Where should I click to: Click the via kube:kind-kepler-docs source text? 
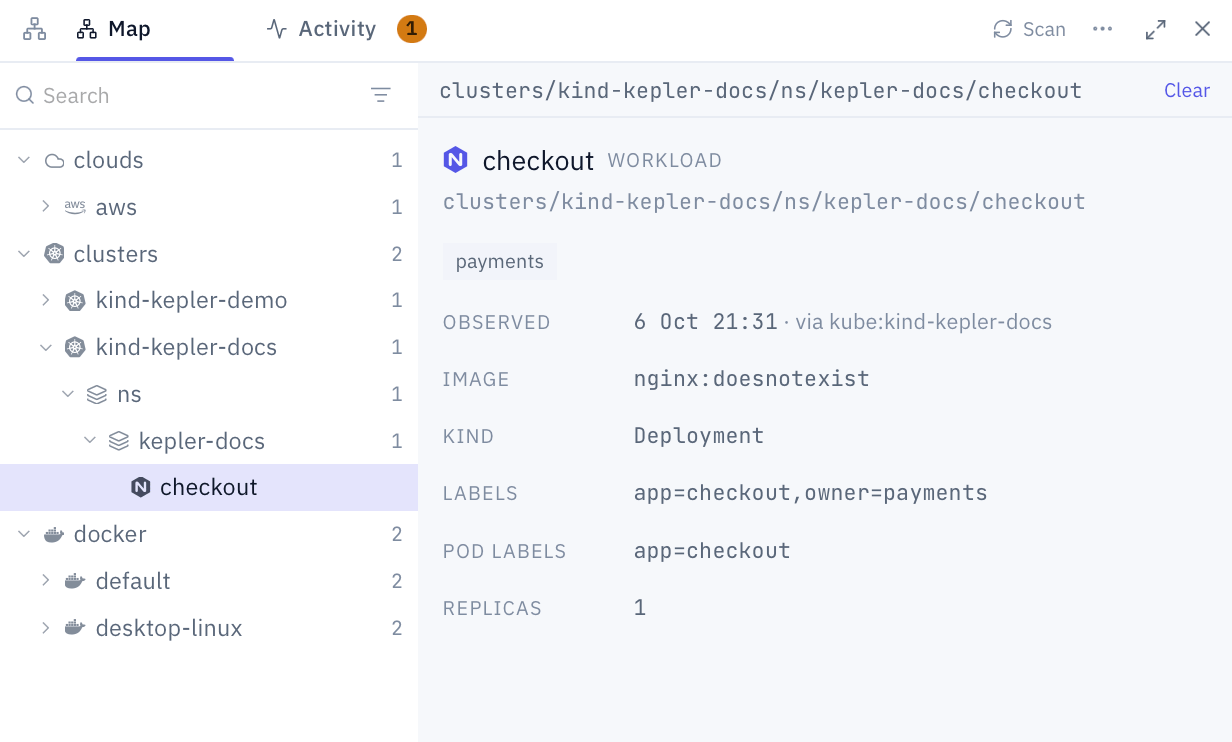924,322
